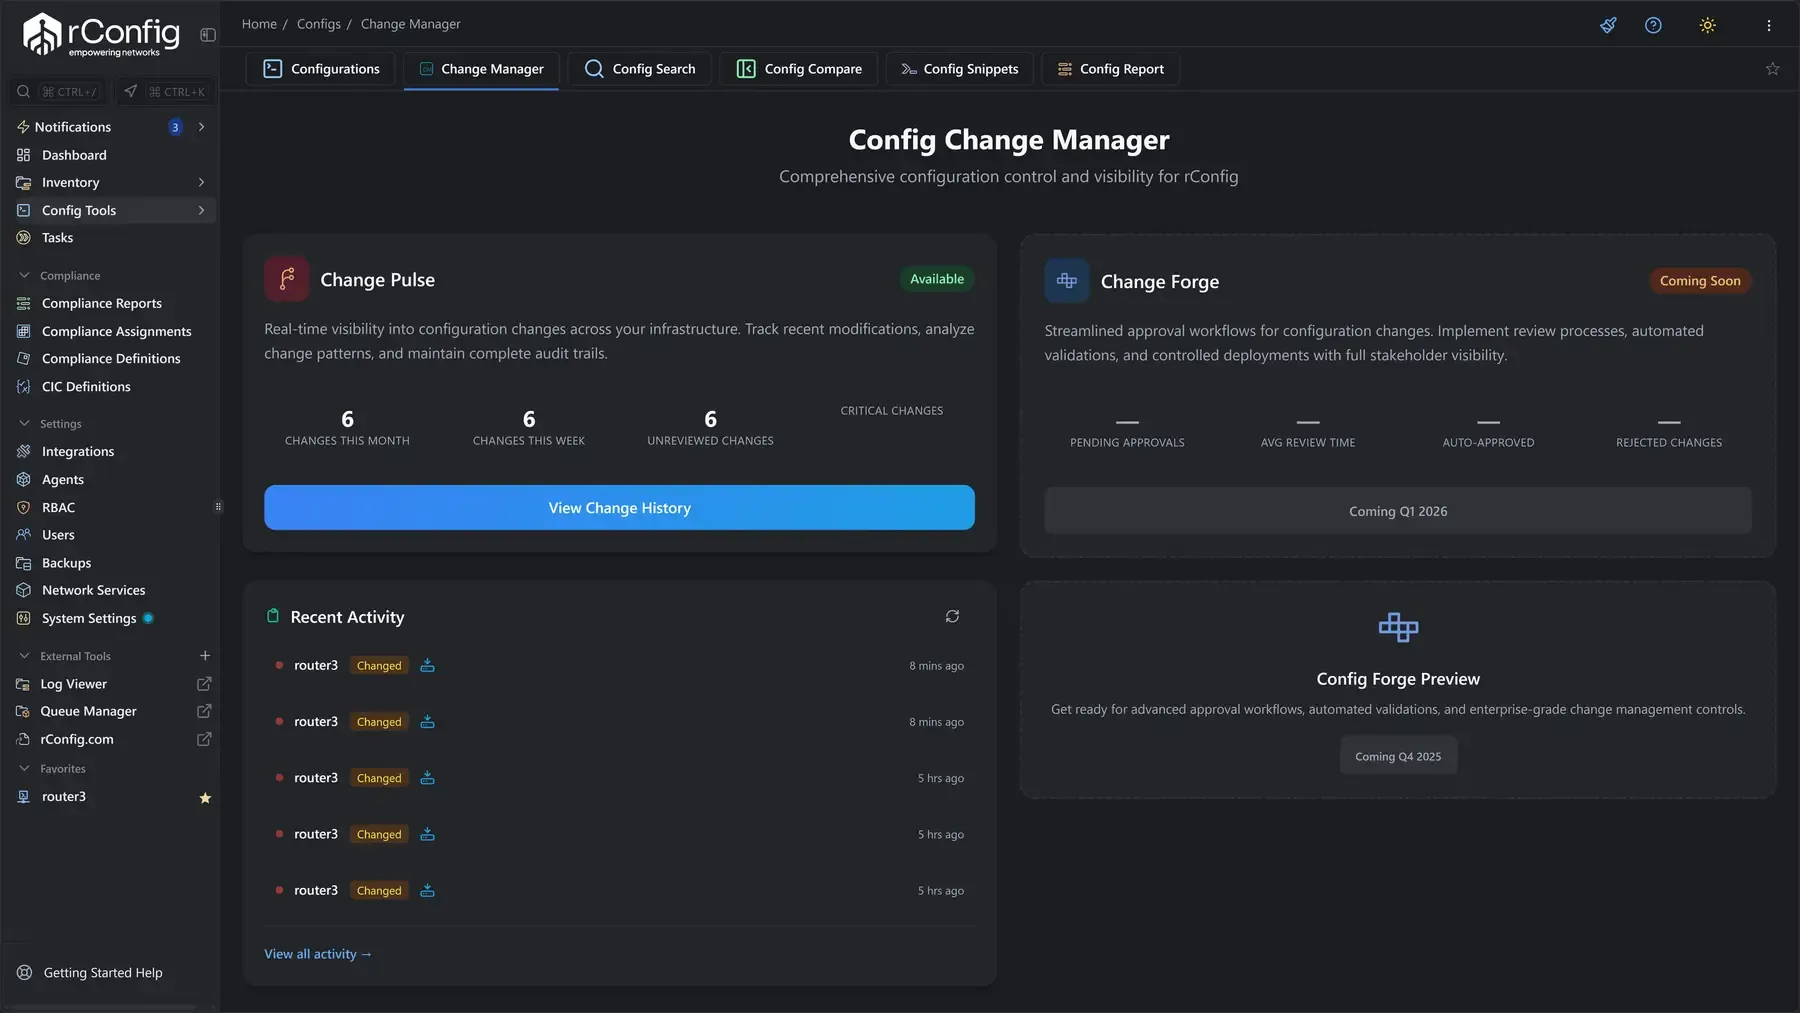
Task: Open sidebar search magnifier field
Action: (x=56, y=91)
